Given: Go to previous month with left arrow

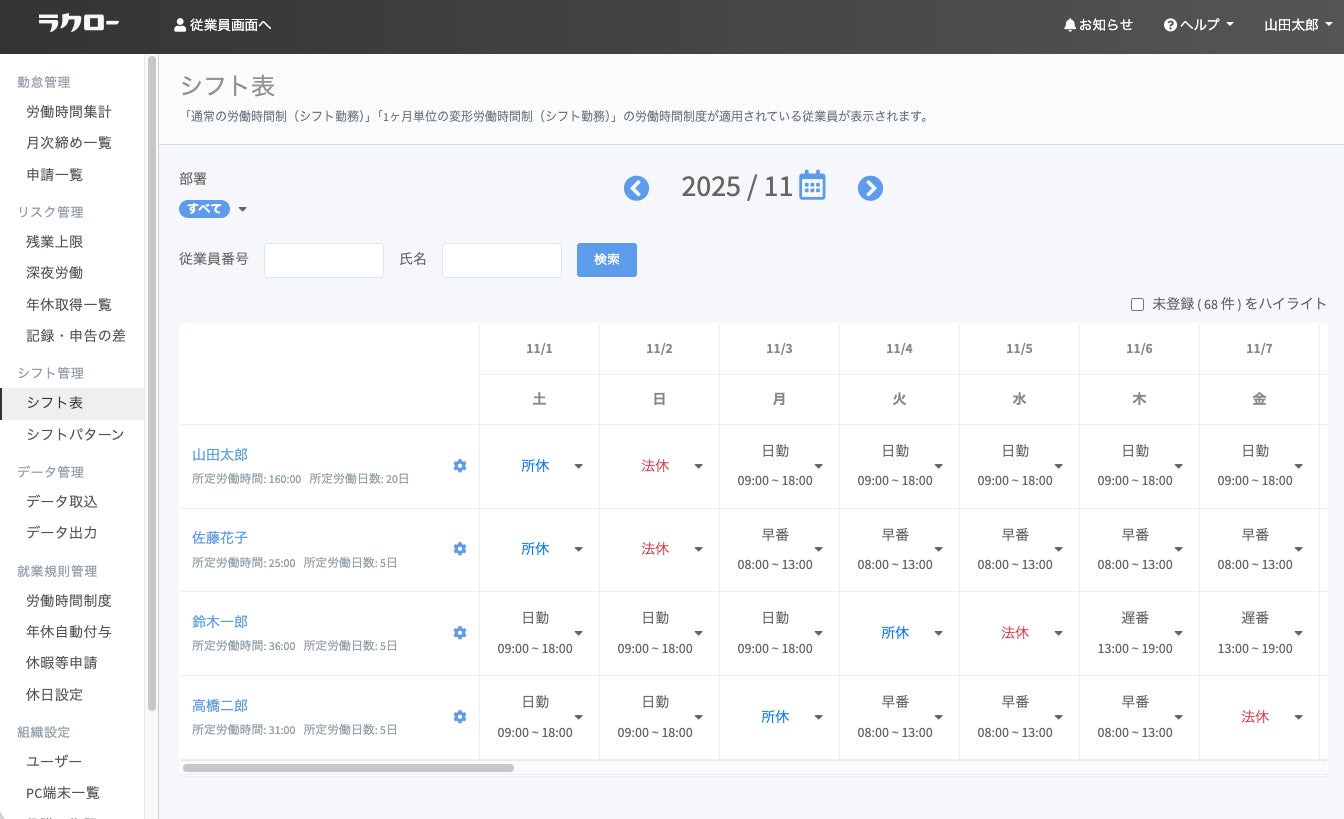Looking at the screenshot, I should tap(636, 188).
